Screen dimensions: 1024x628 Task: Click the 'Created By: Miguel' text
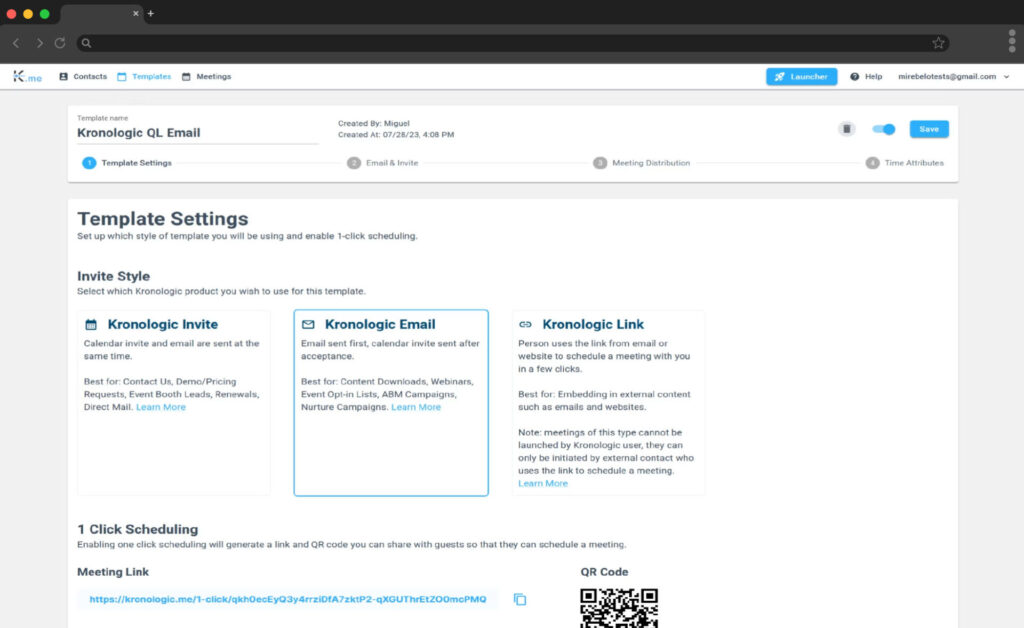point(374,123)
